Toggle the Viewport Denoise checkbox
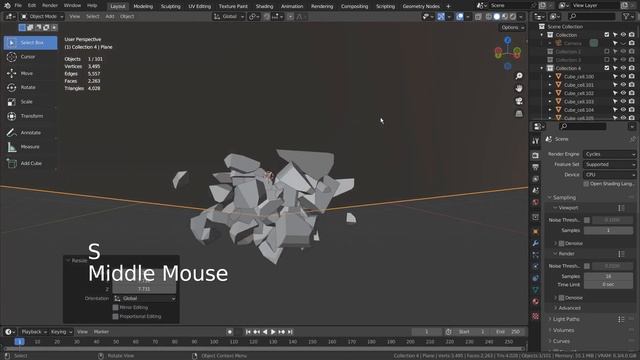This screenshot has width=640, height=360. 561,243
